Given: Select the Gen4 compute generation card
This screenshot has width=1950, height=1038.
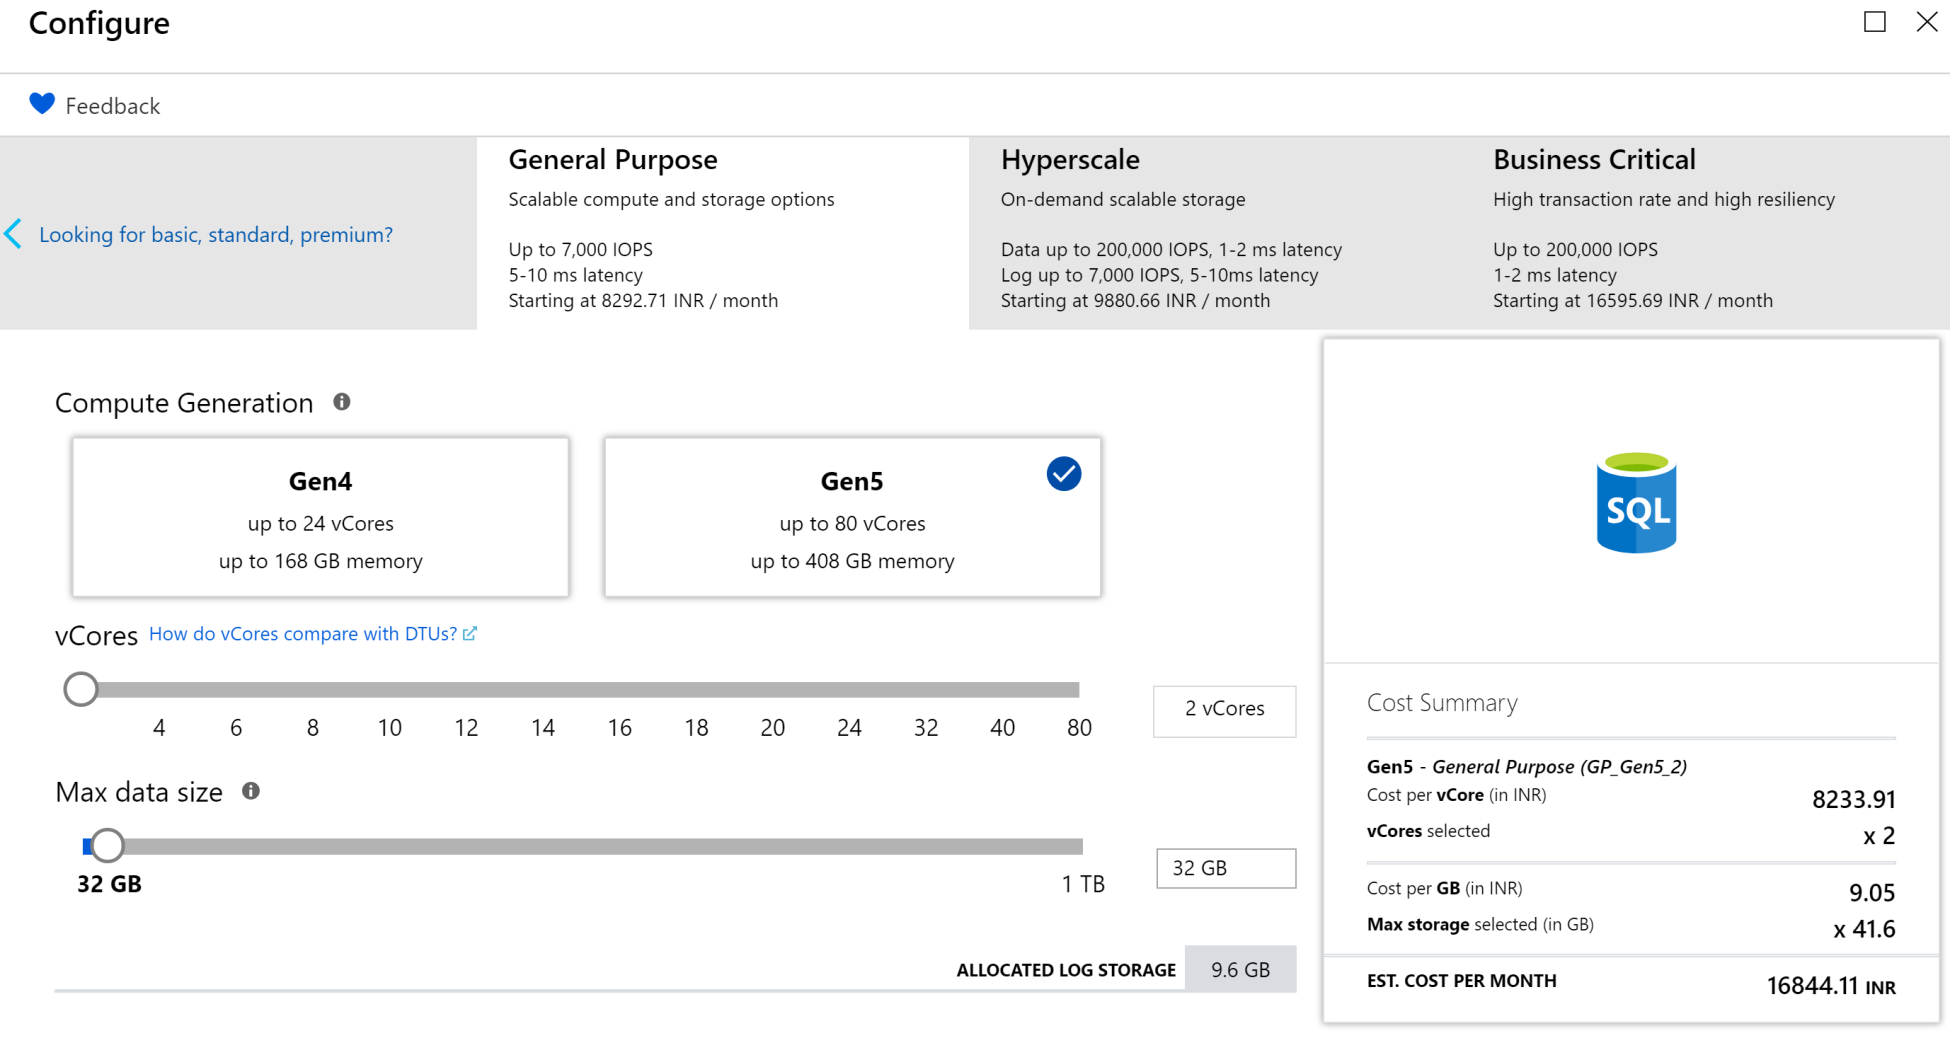Looking at the screenshot, I should pos(321,517).
